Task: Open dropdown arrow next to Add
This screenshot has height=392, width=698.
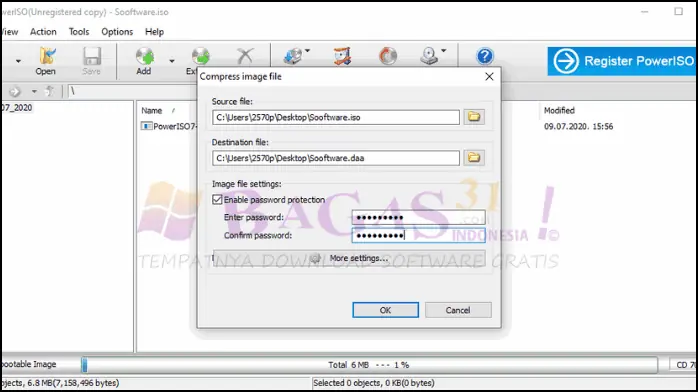Action: [172, 61]
